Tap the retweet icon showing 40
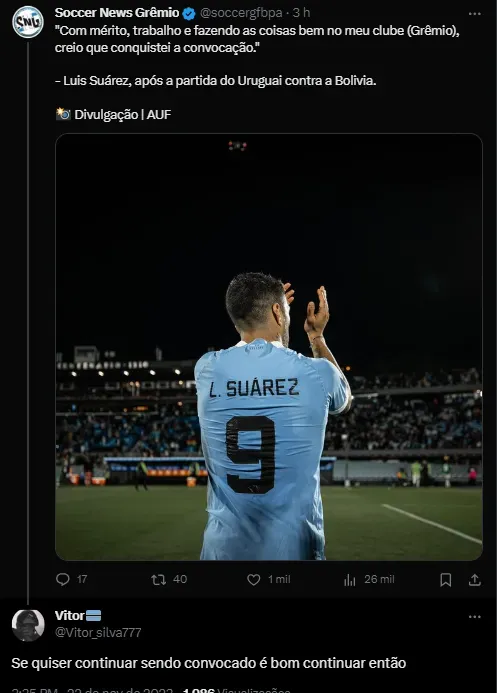 coord(159,579)
